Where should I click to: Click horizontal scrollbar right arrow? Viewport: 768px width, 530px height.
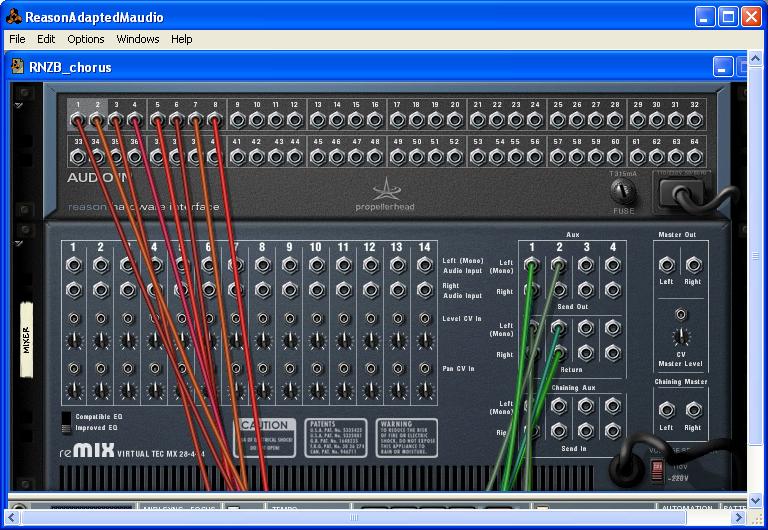(x=740, y=517)
